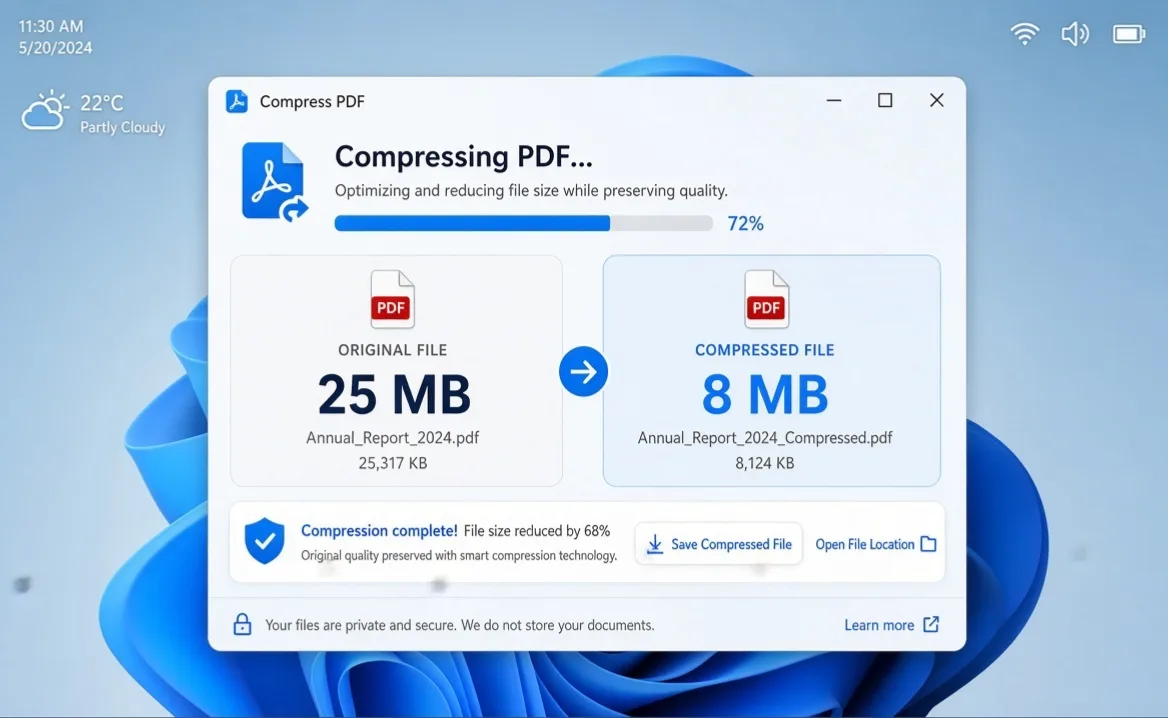The image size is (1168, 718).
Task: Click the padlock privacy icon
Action: click(242, 624)
